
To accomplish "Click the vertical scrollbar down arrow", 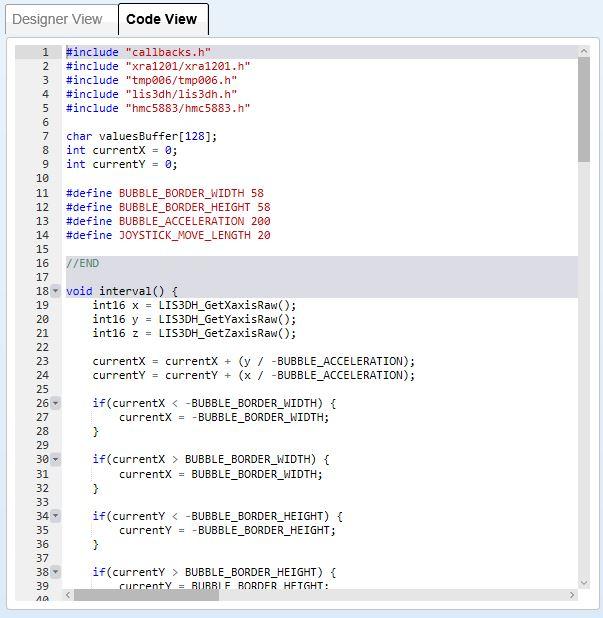I will click(583, 581).
